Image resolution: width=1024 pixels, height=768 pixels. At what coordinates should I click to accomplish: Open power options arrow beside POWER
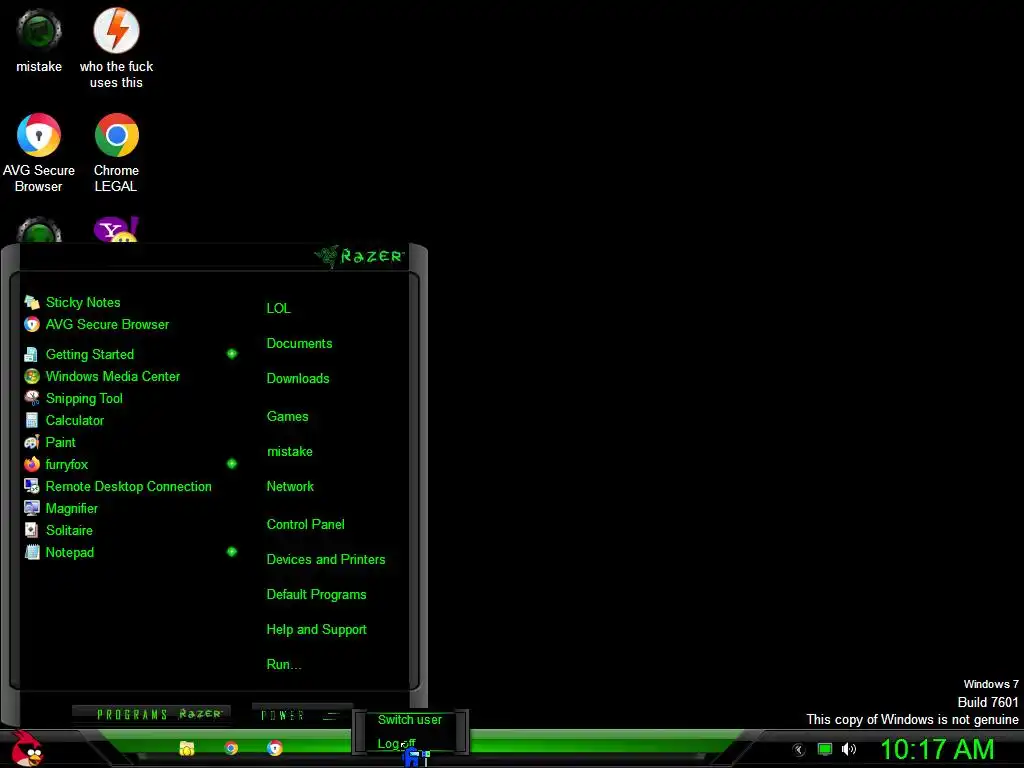[x=332, y=716]
